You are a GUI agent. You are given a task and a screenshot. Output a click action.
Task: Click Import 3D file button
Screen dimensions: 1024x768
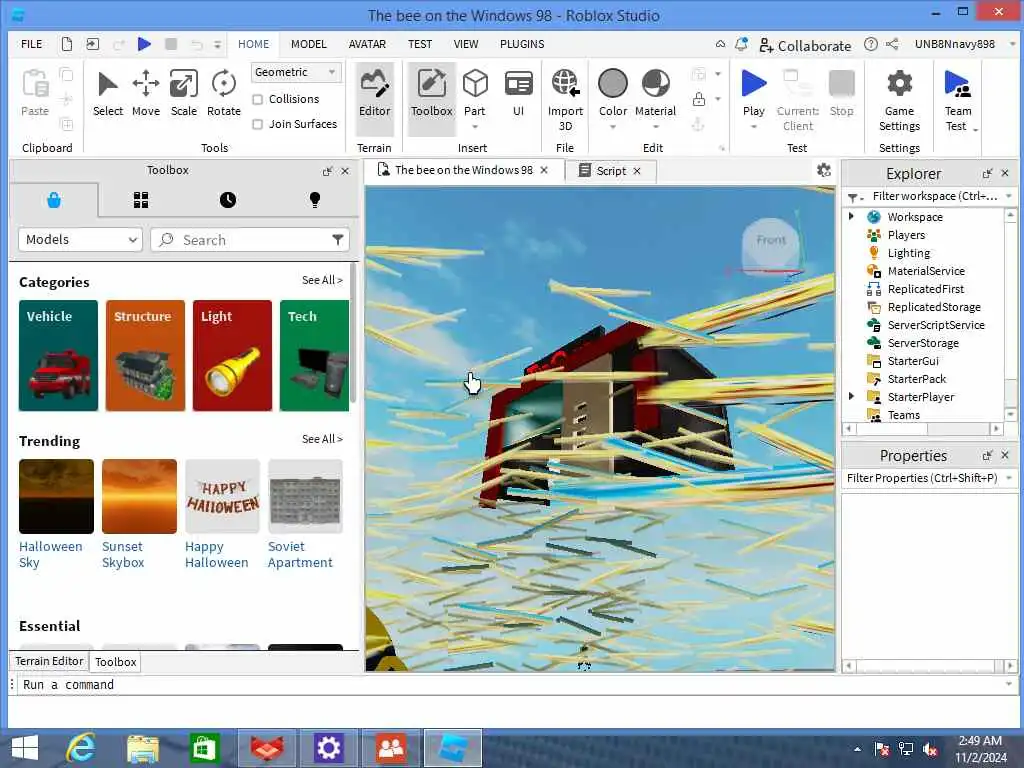click(565, 99)
